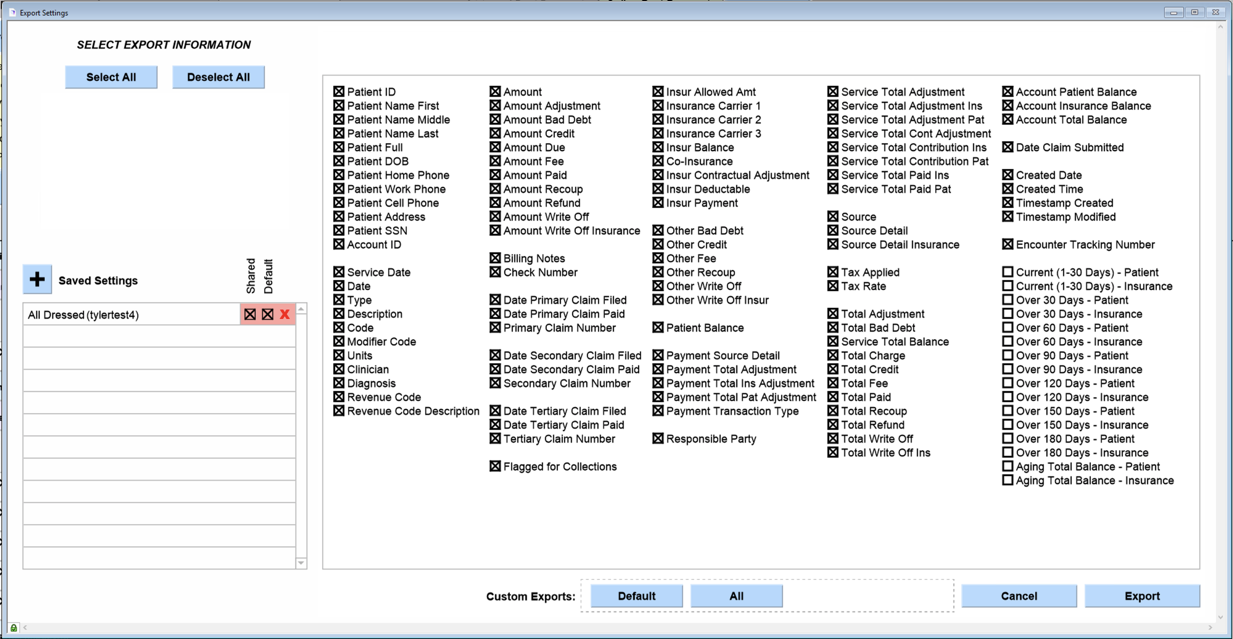Select the All Dressed (tylertest4) saved setting
This screenshot has height=639, width=1233.
click(x=130, y=315)
